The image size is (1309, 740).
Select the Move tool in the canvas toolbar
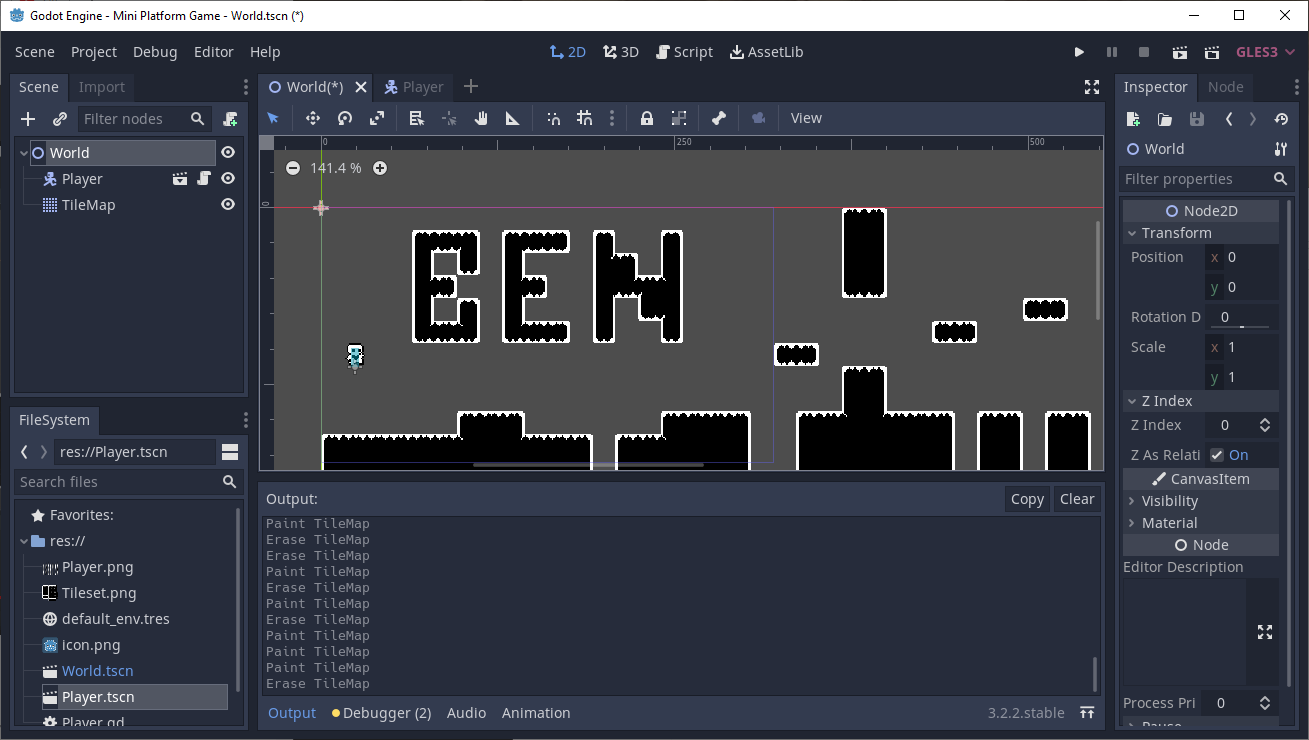[x=313, y=117]
